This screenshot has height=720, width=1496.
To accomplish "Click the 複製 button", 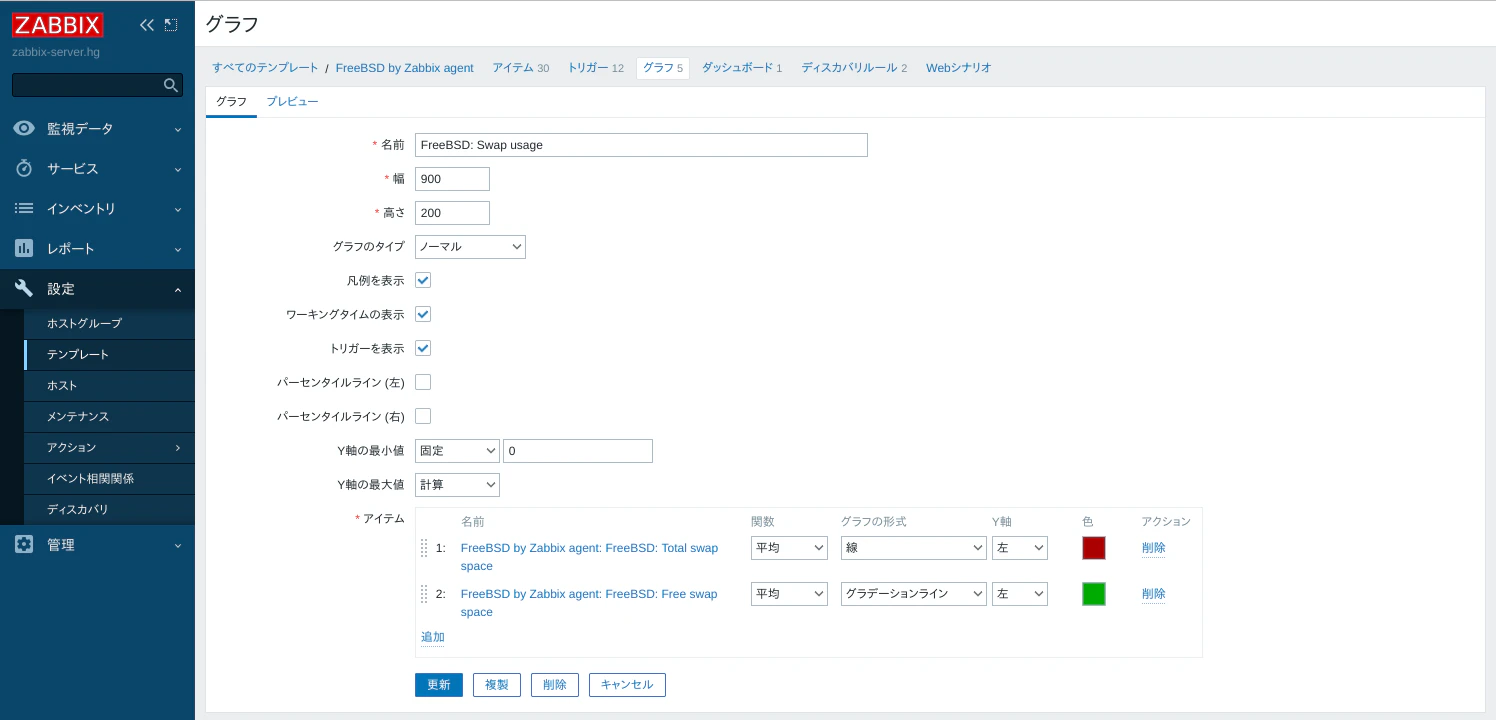I will (497, 685).
